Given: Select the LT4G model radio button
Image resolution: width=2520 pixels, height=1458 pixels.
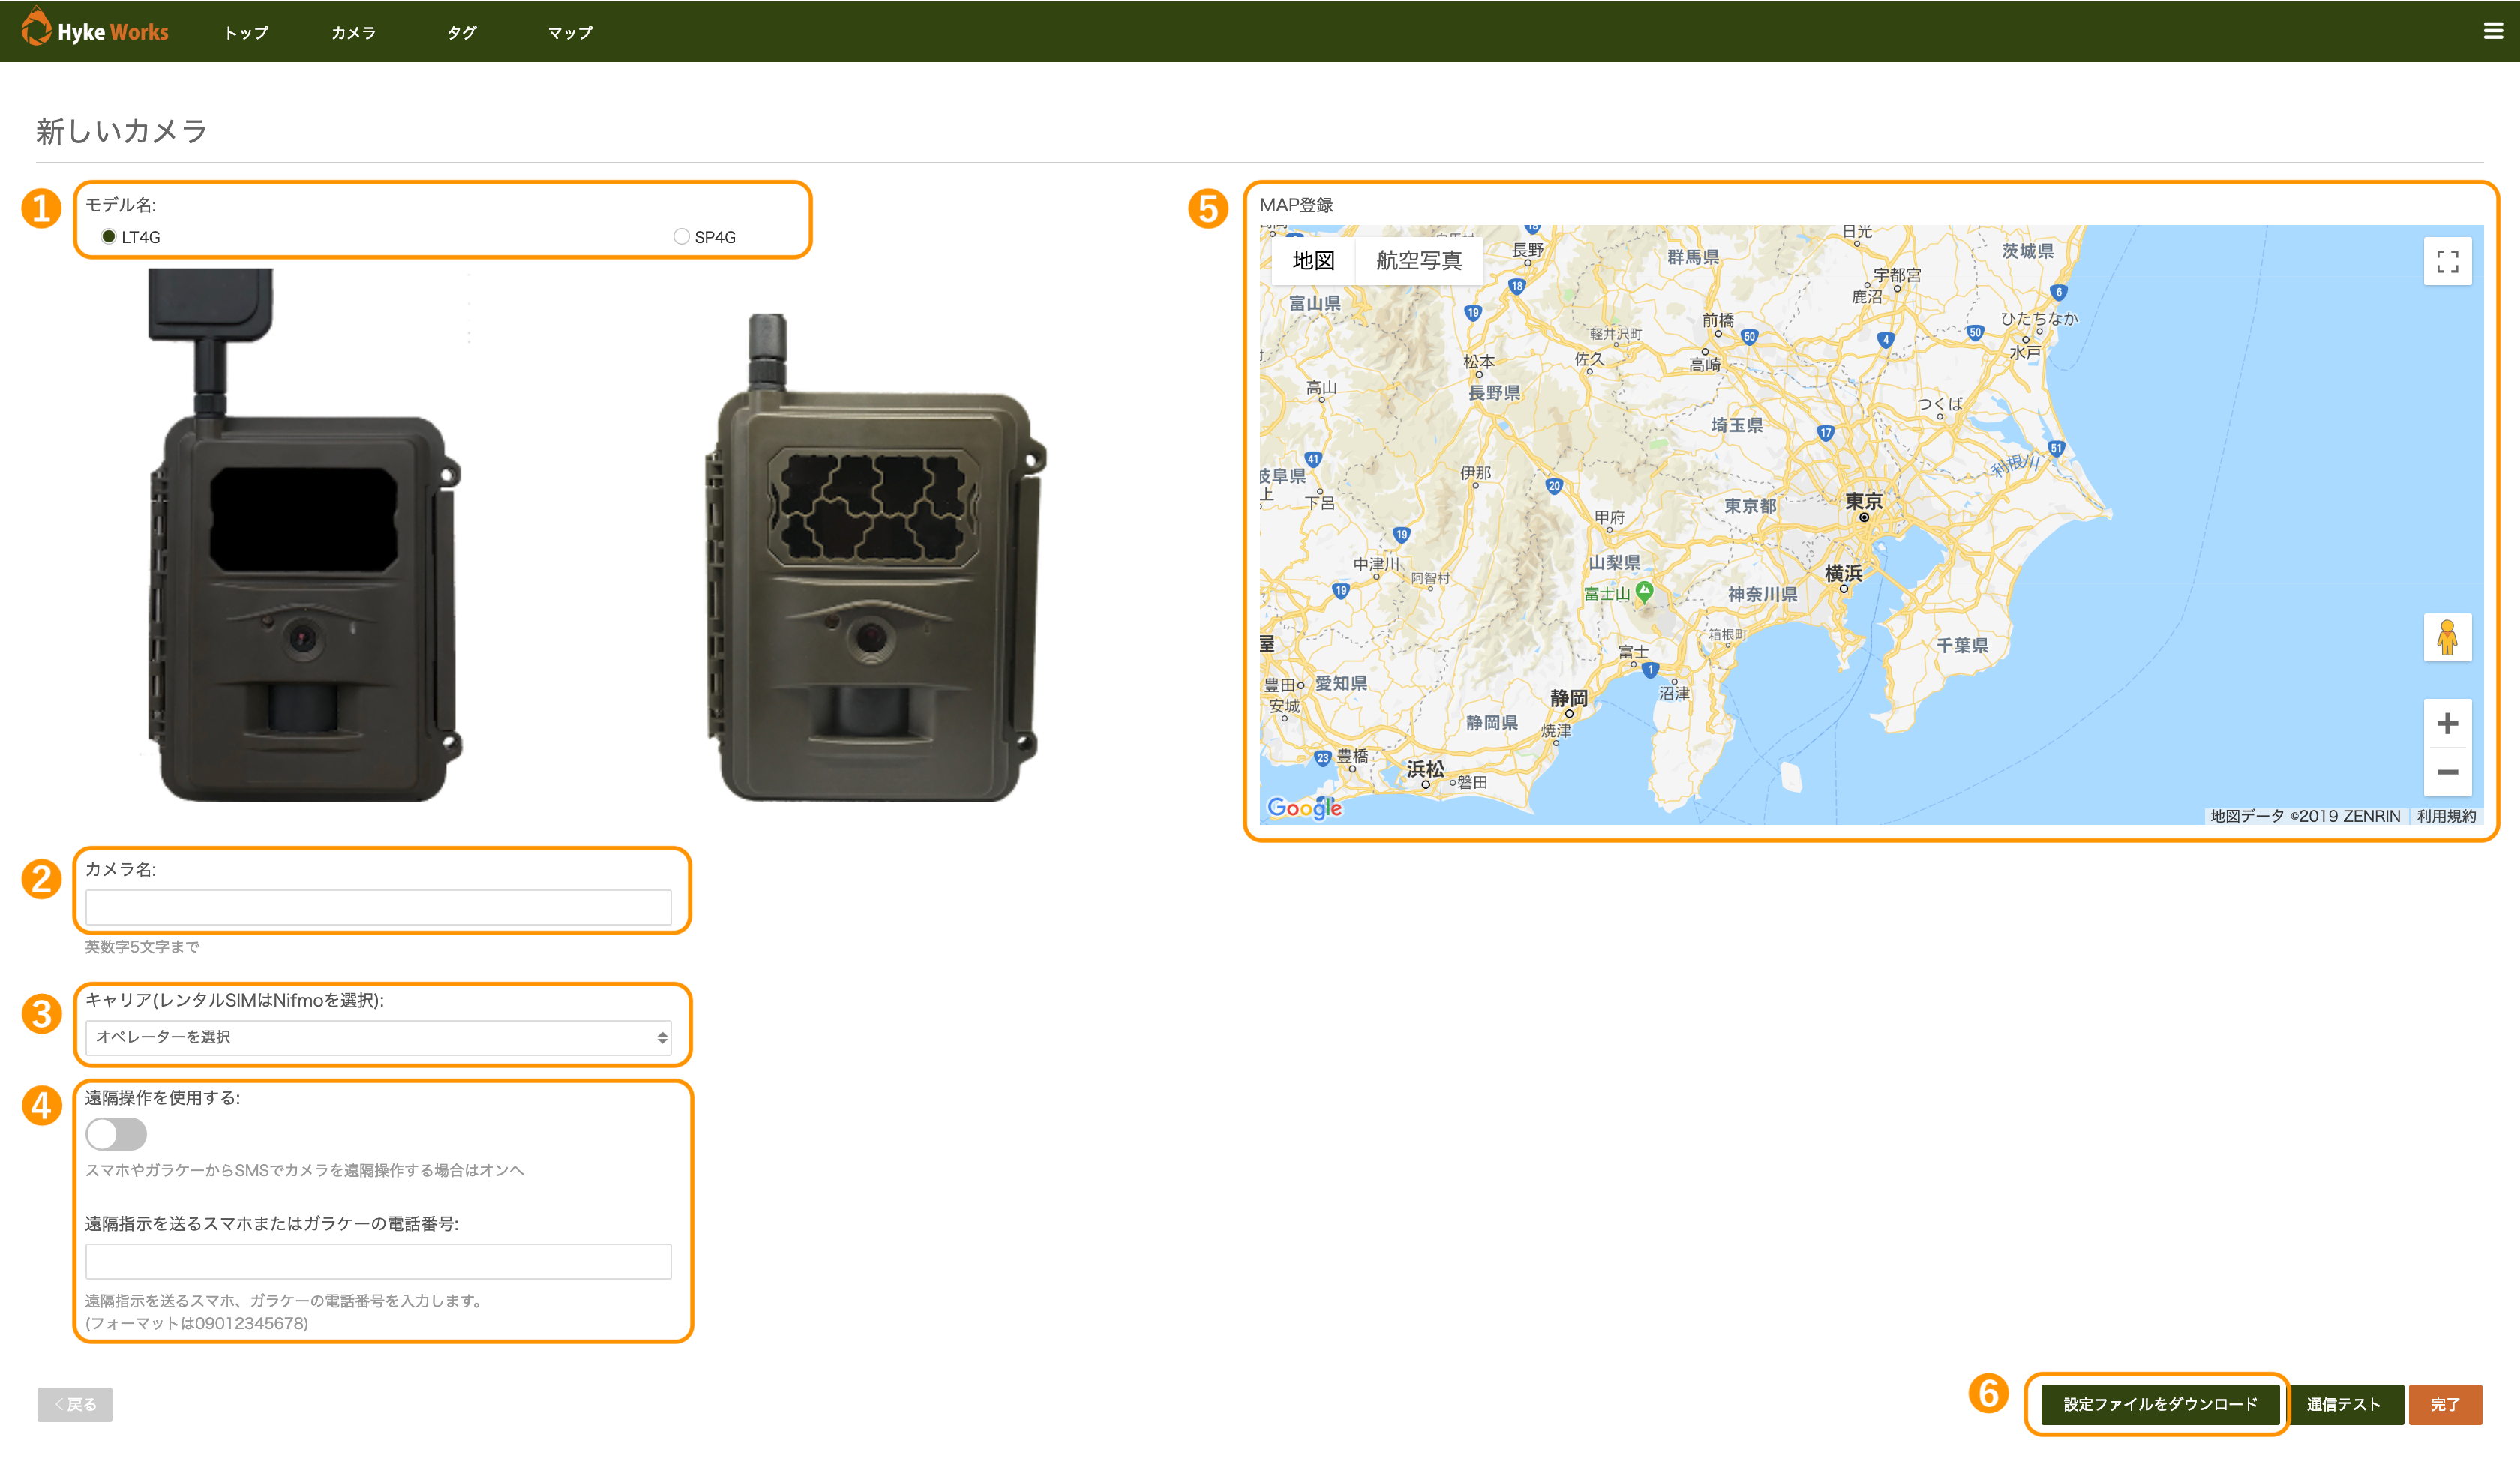Looking at the screenshot, I should click(x=108, y=237).
